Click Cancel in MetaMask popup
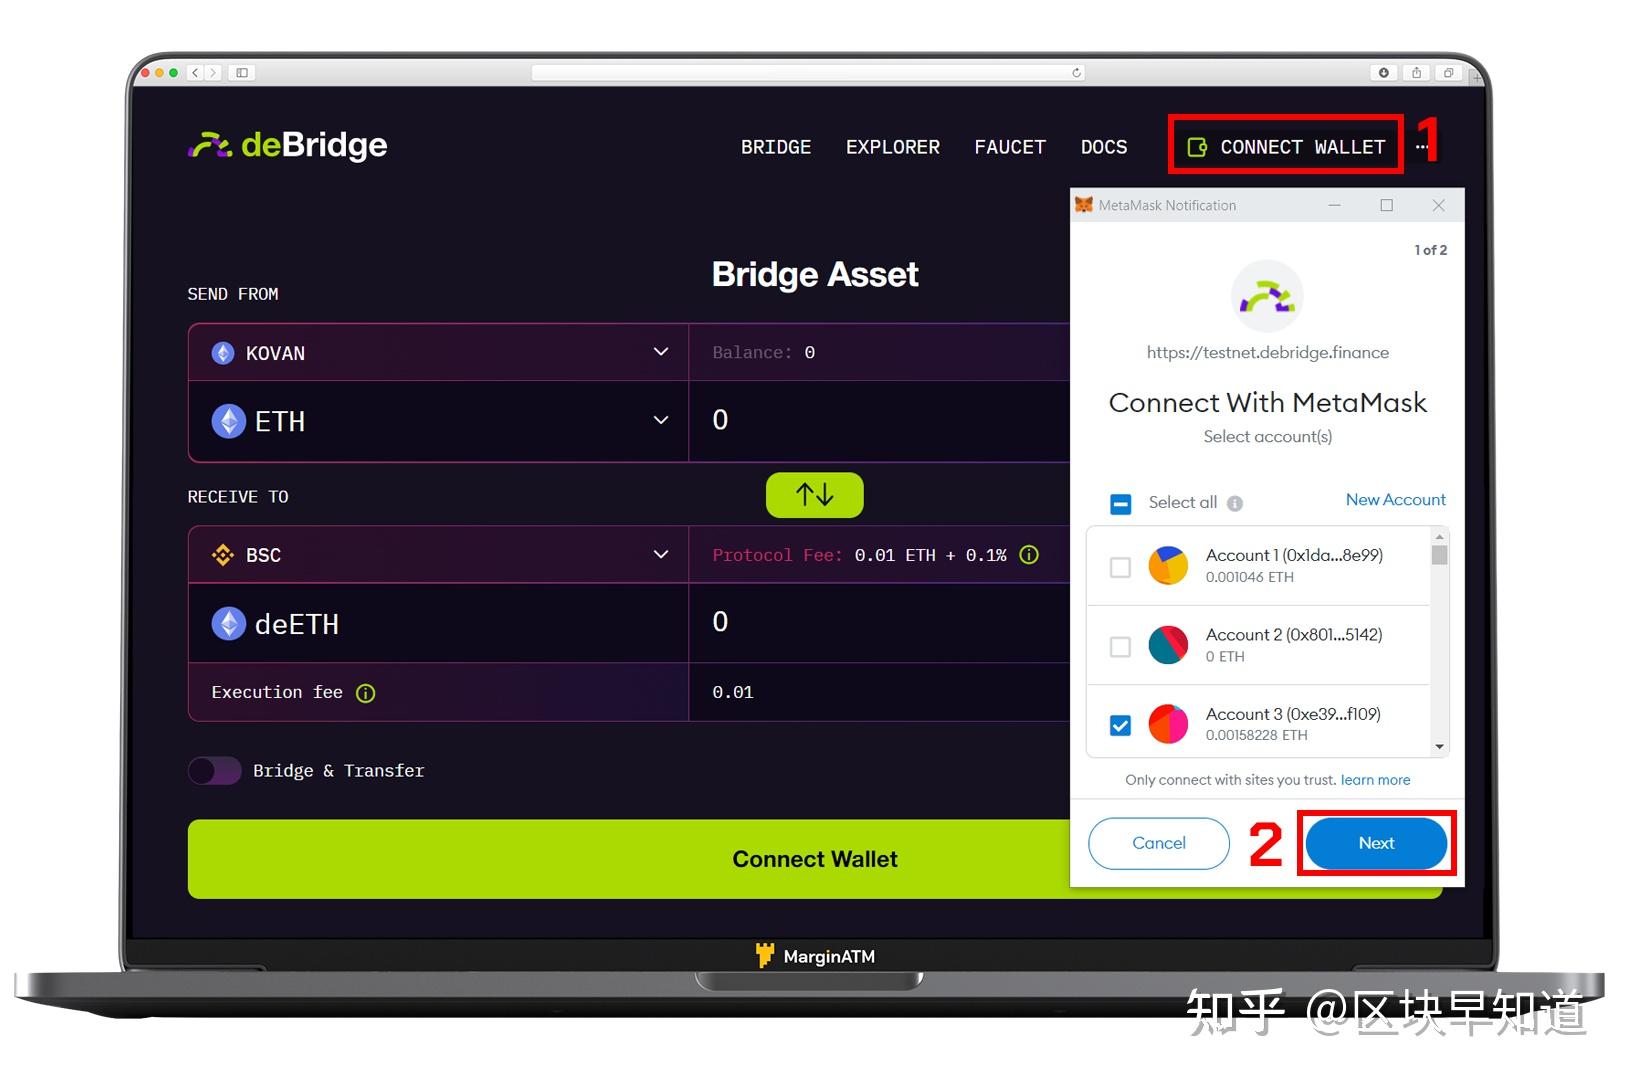 click(x=1159, y=843)
